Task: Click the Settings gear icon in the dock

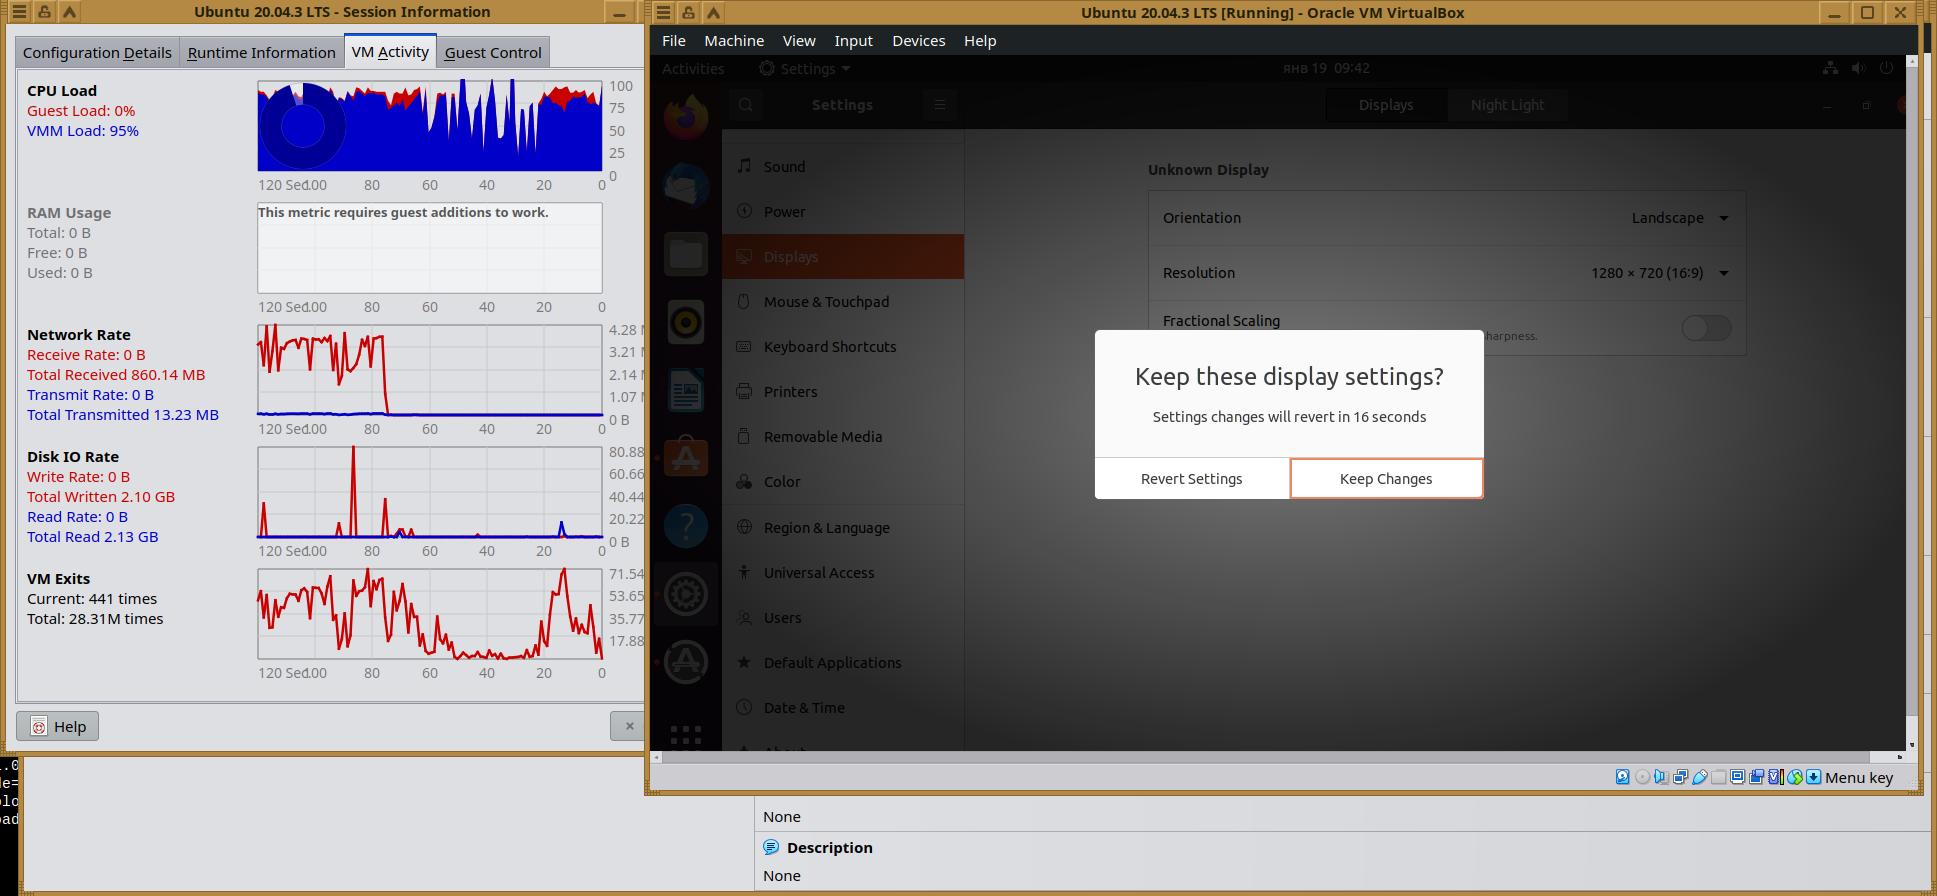Action: point(686,594)
